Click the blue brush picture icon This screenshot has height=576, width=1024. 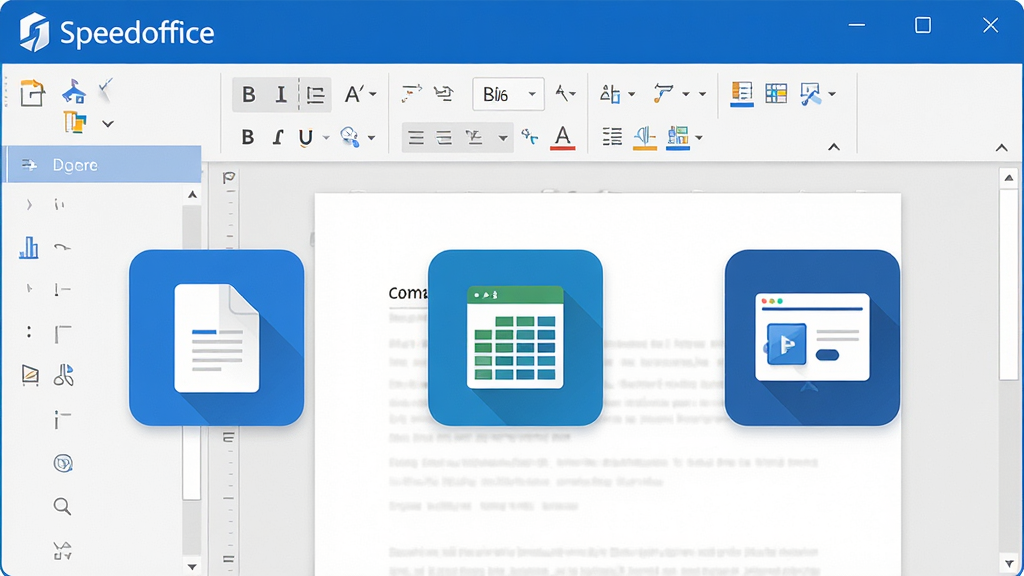(x=810, y=94)
